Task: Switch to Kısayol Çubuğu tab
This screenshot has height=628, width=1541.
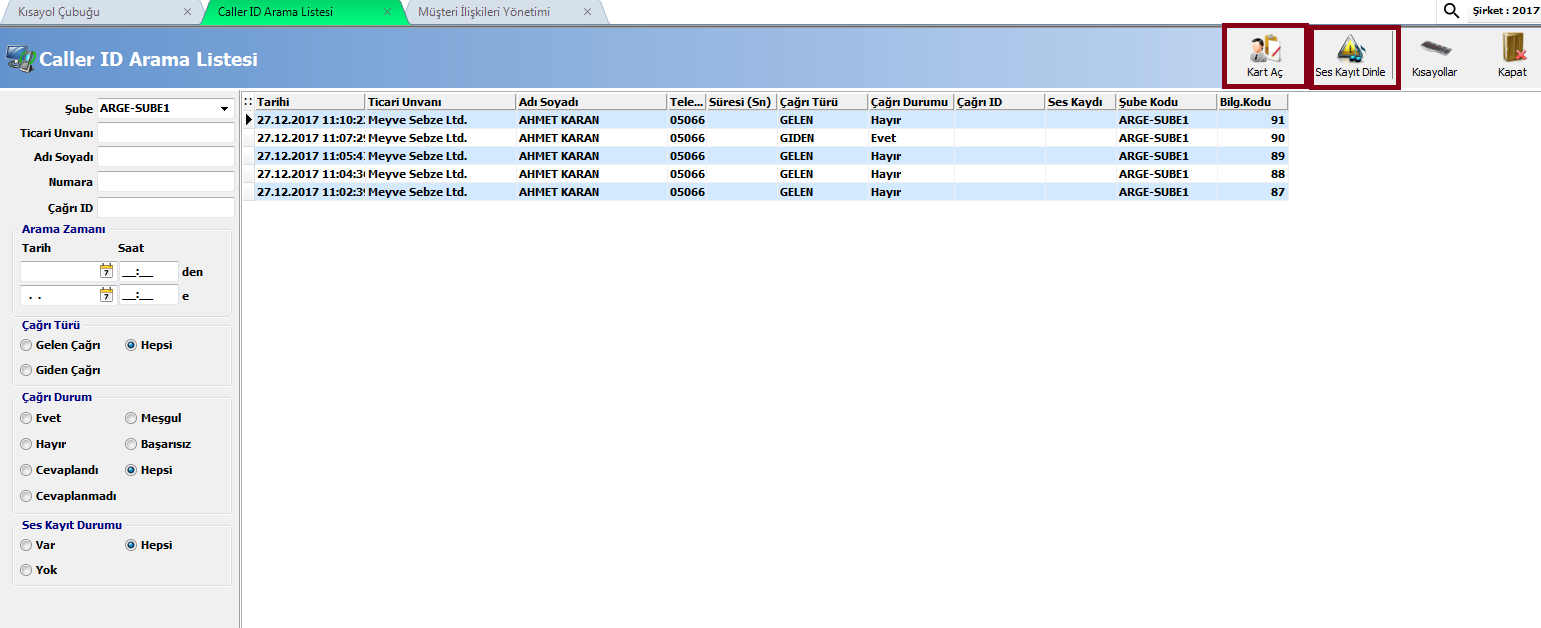Action: click(59, 12)
